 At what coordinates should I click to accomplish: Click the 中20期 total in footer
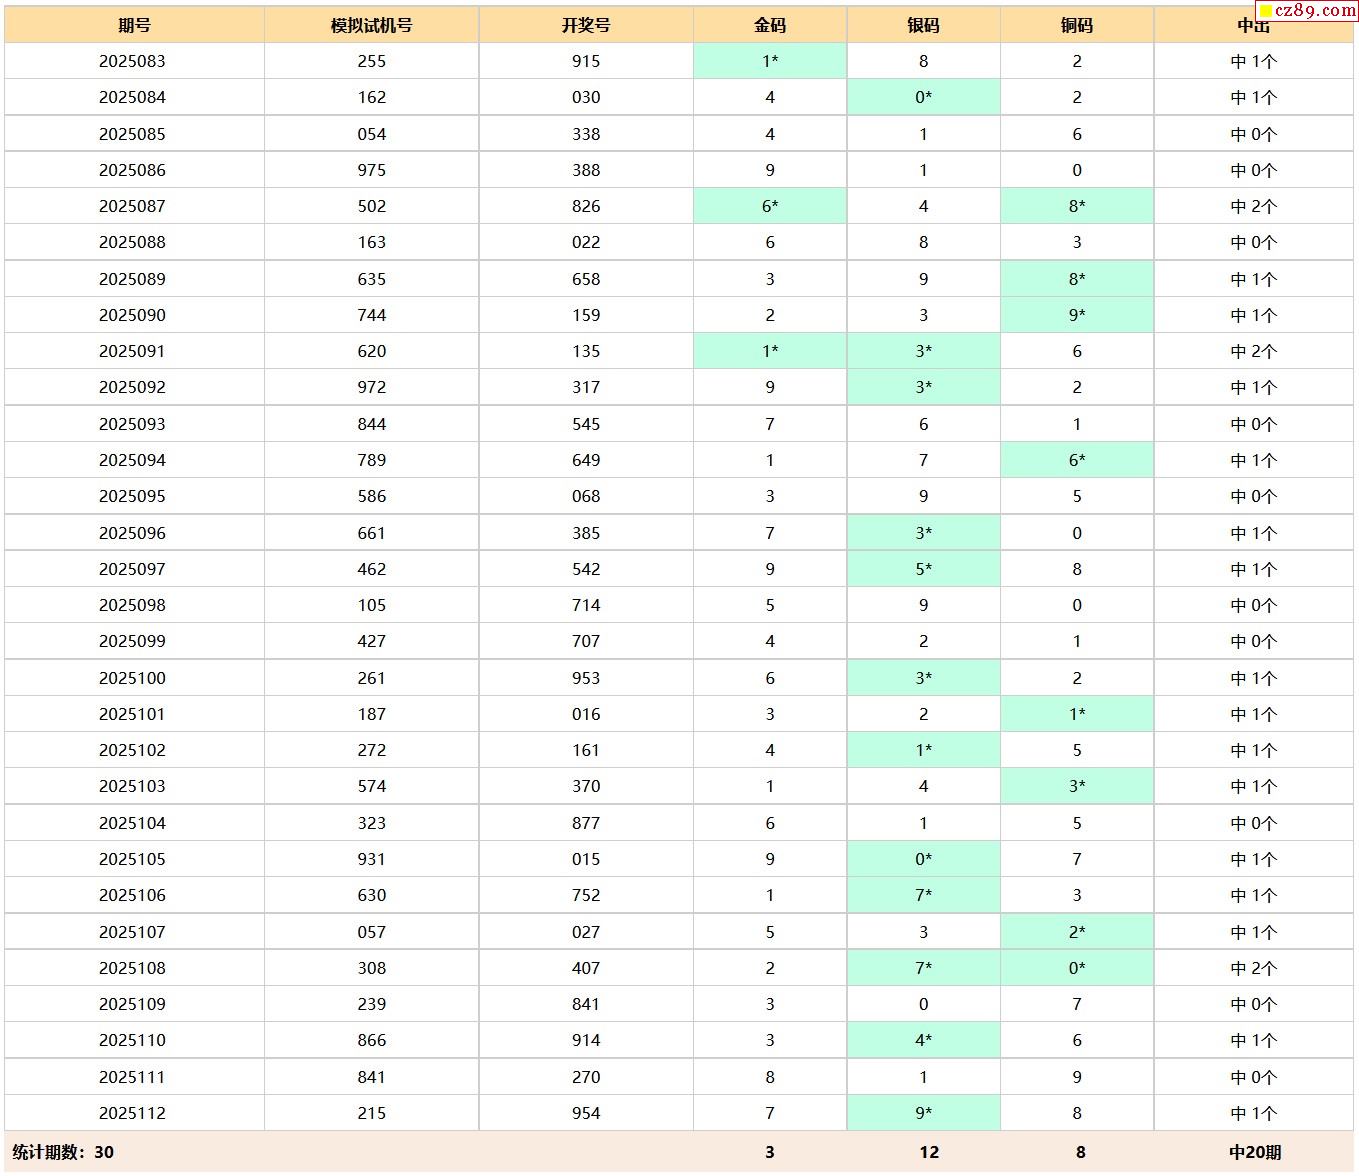click(1255, 1152)
